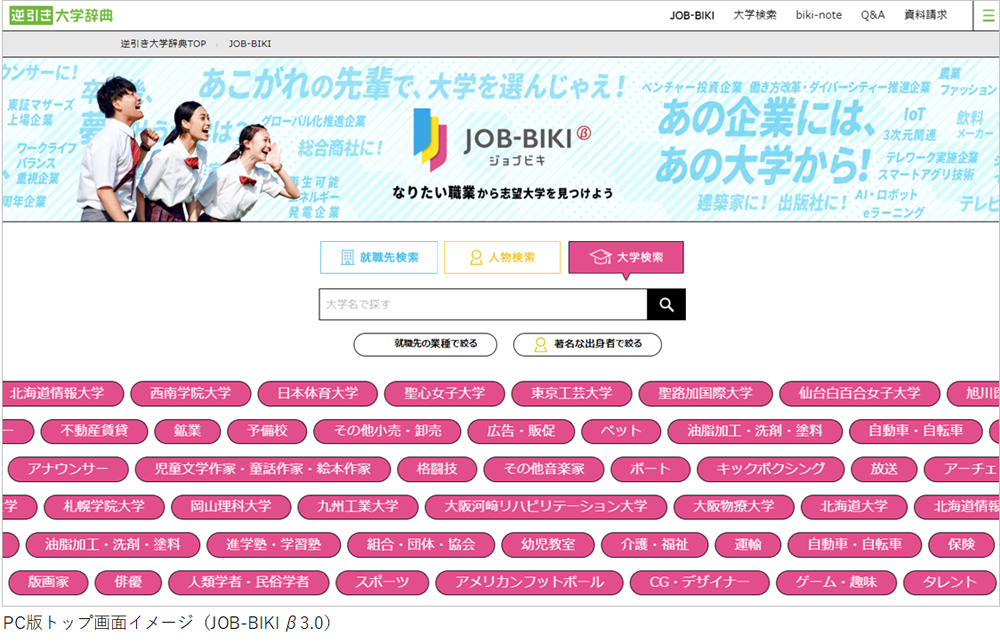Viewport: 1000px width, 644px height.
Task: Select the 格闘技 tag
Action: [x=437, y=469]
